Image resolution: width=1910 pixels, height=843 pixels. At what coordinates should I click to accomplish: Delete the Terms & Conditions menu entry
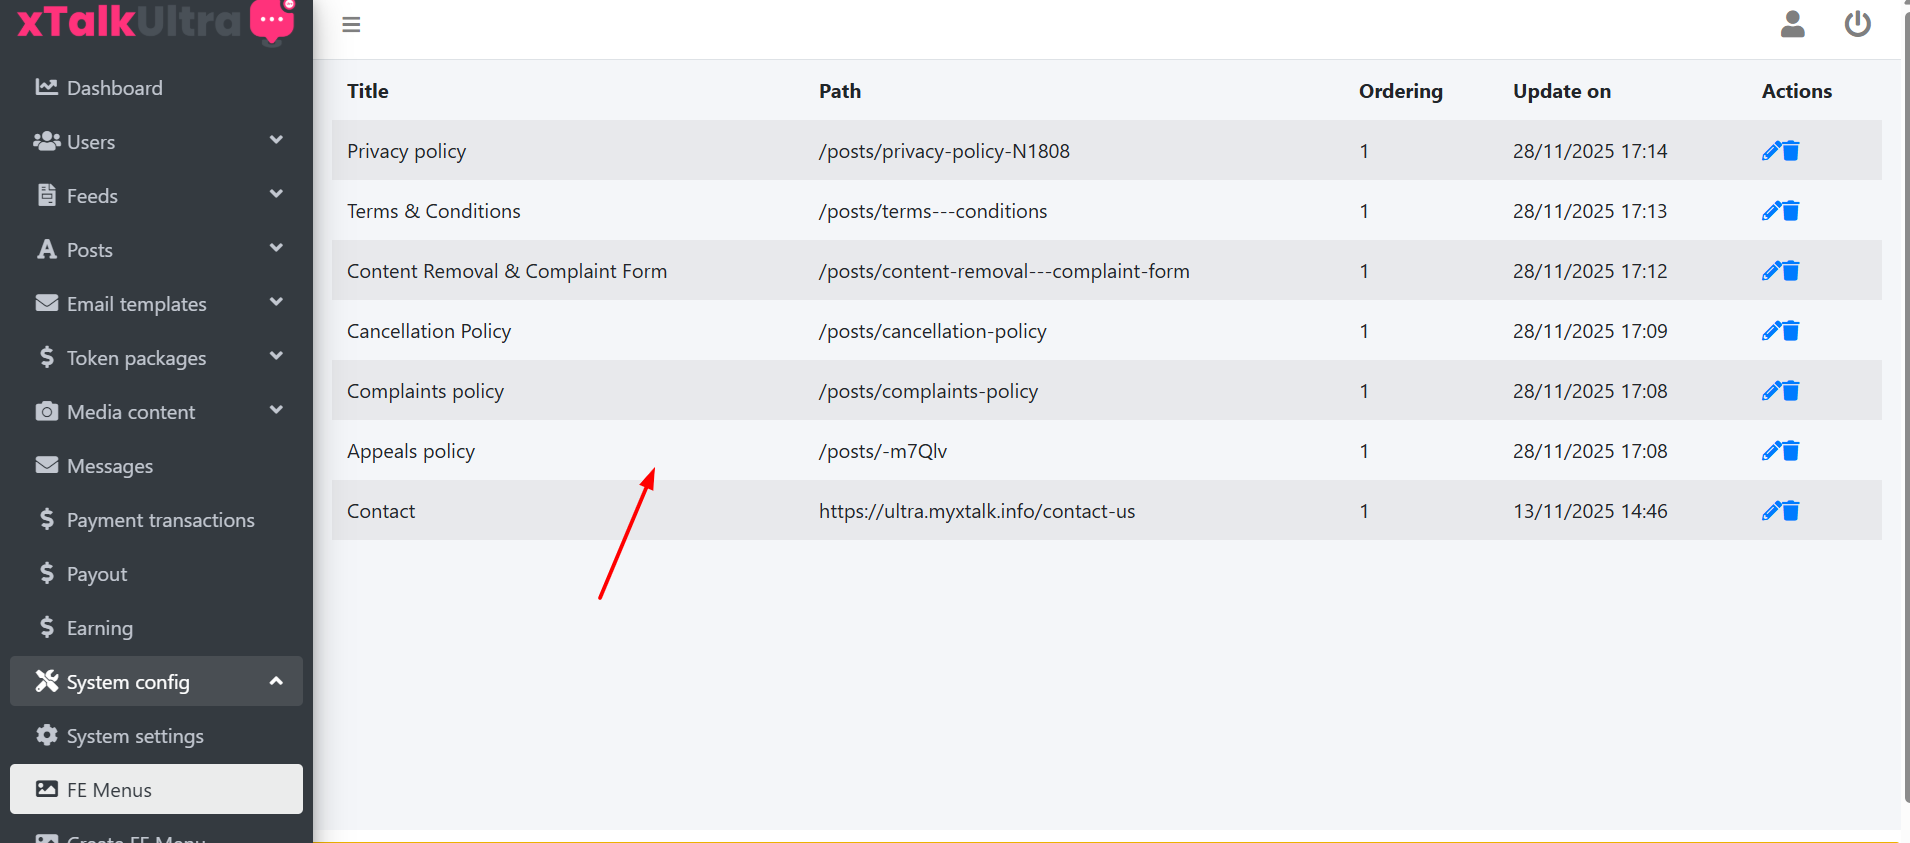1791,211
